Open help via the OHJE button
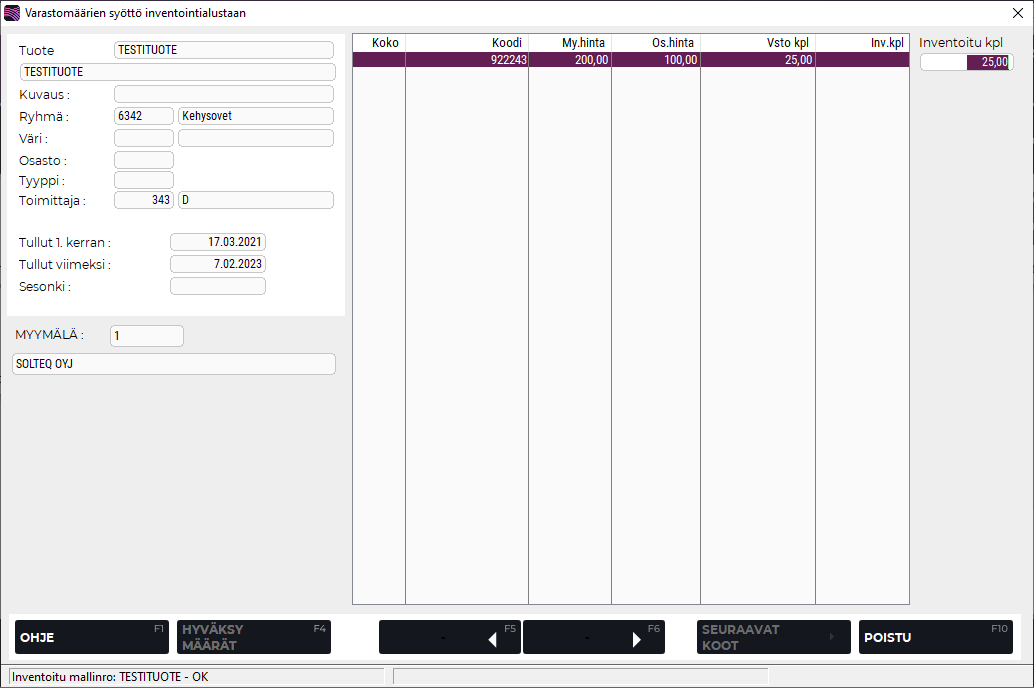Screen dimensions: 1034x688 tap(91, 637)
